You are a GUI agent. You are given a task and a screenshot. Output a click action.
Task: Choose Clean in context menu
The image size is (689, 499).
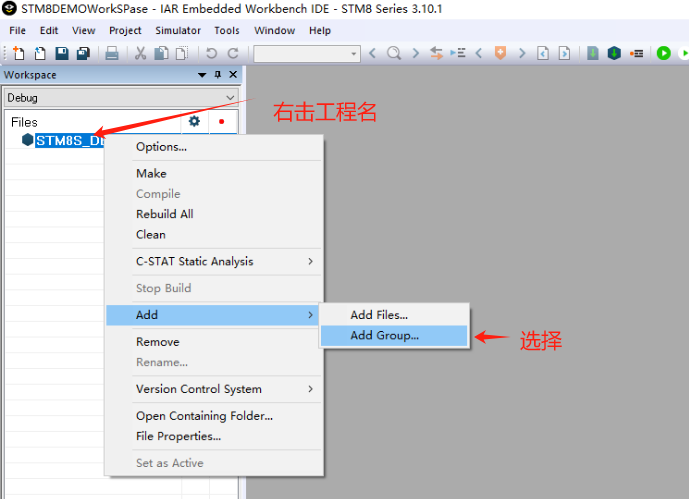[x=151, y=235]
